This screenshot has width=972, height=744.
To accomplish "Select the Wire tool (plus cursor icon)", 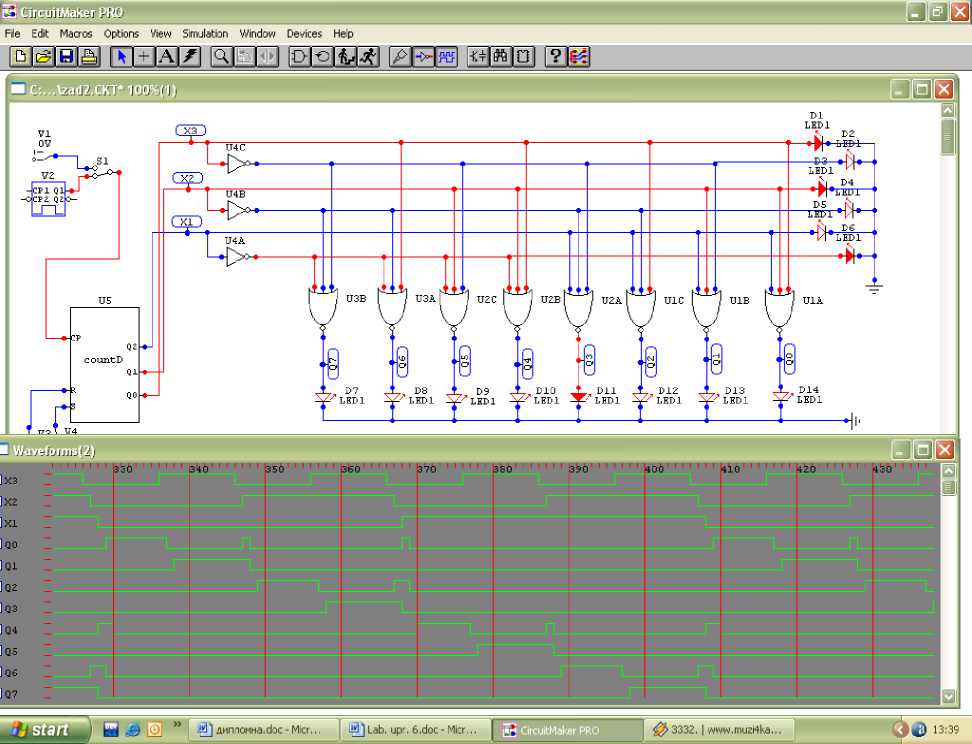I will coord(144,57).
